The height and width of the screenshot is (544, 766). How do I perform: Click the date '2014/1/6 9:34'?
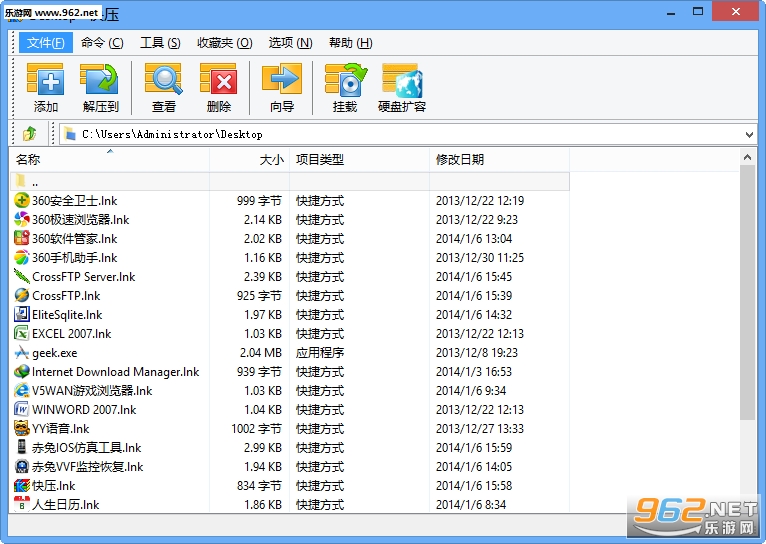click(471, 391)
